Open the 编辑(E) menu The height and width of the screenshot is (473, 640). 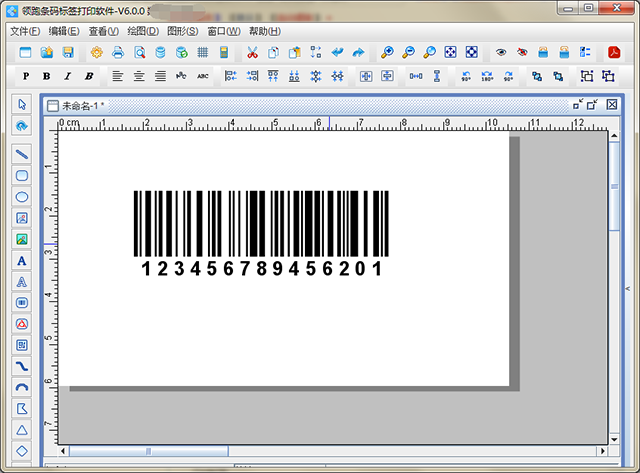point(64,31)
